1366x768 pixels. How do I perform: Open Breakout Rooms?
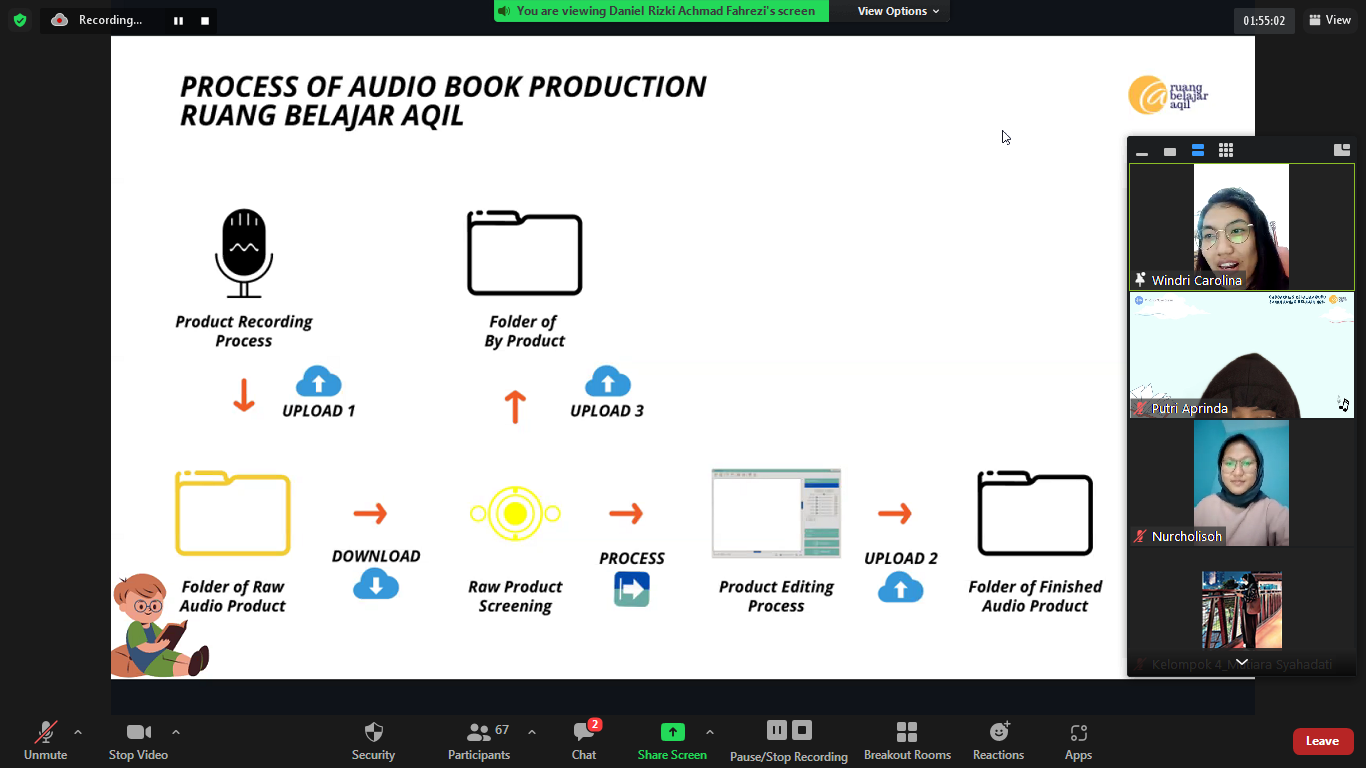(x=907, y=741)
